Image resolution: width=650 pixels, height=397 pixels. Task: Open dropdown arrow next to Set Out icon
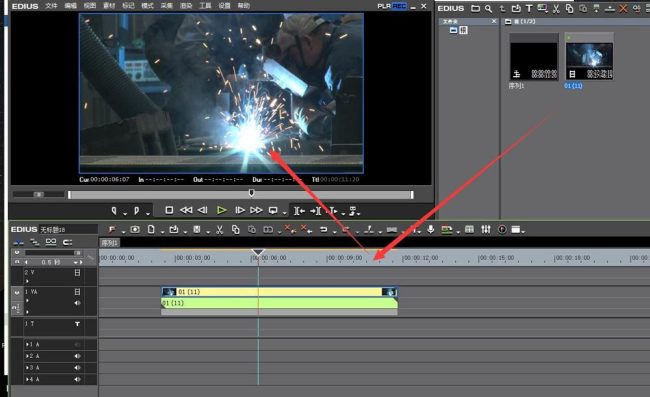148,213
